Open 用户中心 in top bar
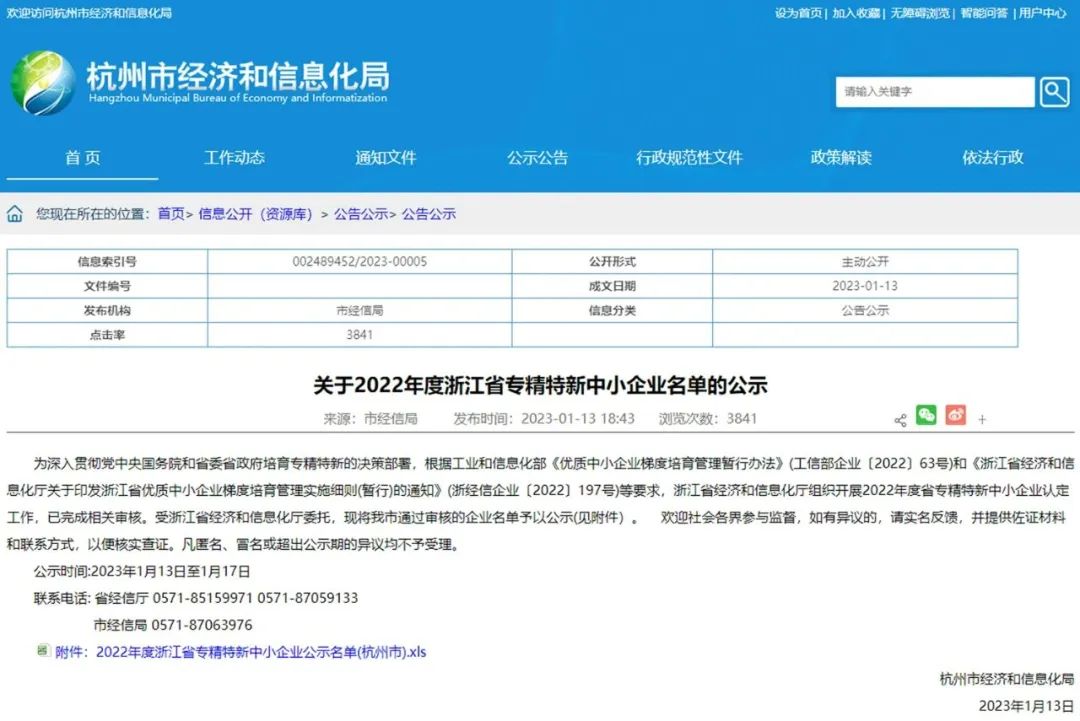Viewport: 1080px width, 721px height. [x=1043, y=13]
